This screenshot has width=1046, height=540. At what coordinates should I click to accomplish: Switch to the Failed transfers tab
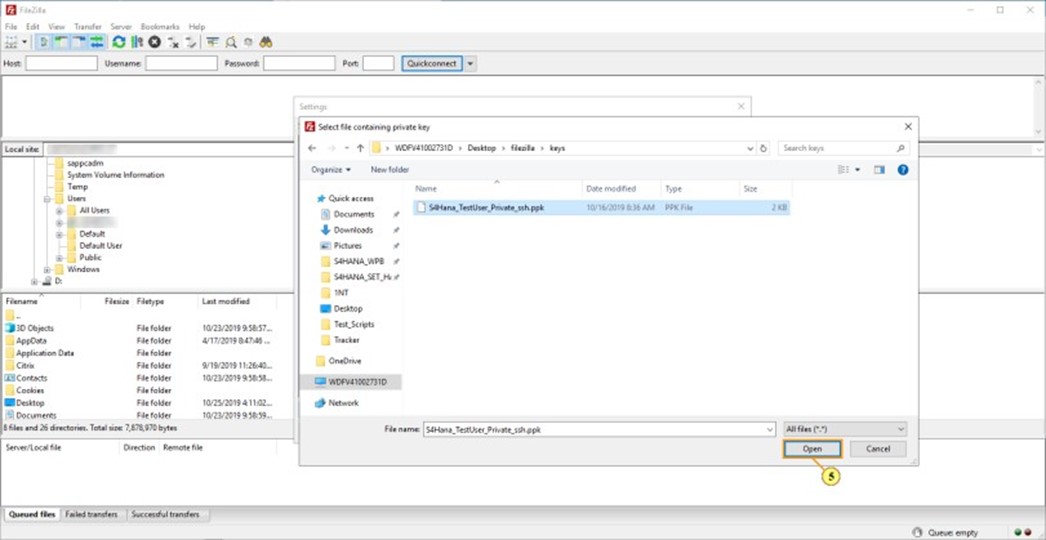[x=92, y=514]
